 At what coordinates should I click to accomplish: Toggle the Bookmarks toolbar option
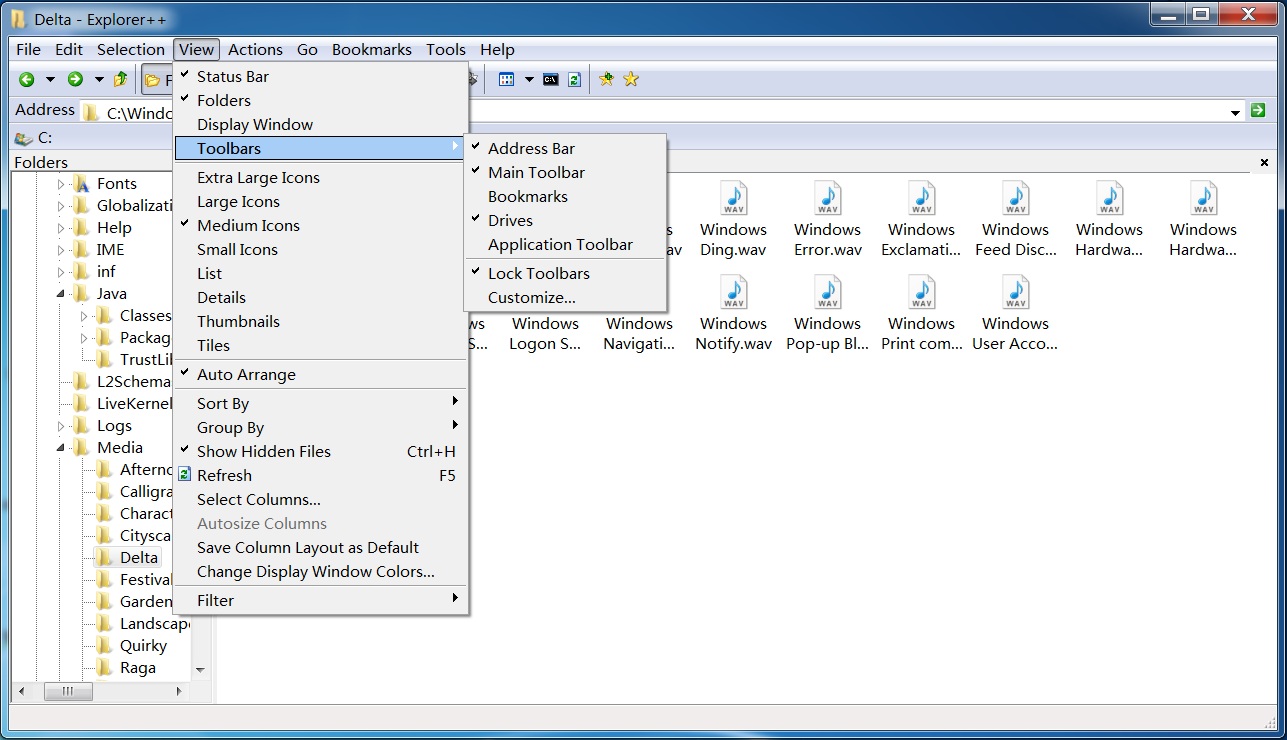(528, 197)
